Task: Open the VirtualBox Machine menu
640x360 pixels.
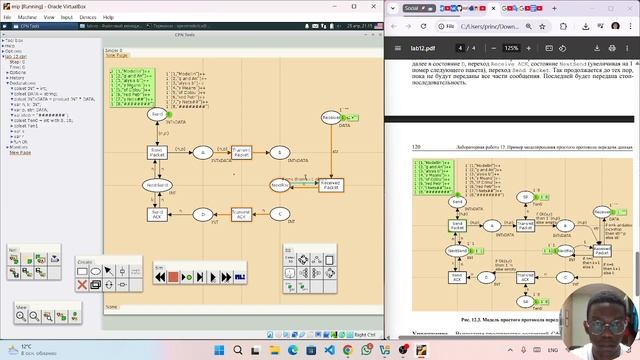Action: (x=27, y=17)
